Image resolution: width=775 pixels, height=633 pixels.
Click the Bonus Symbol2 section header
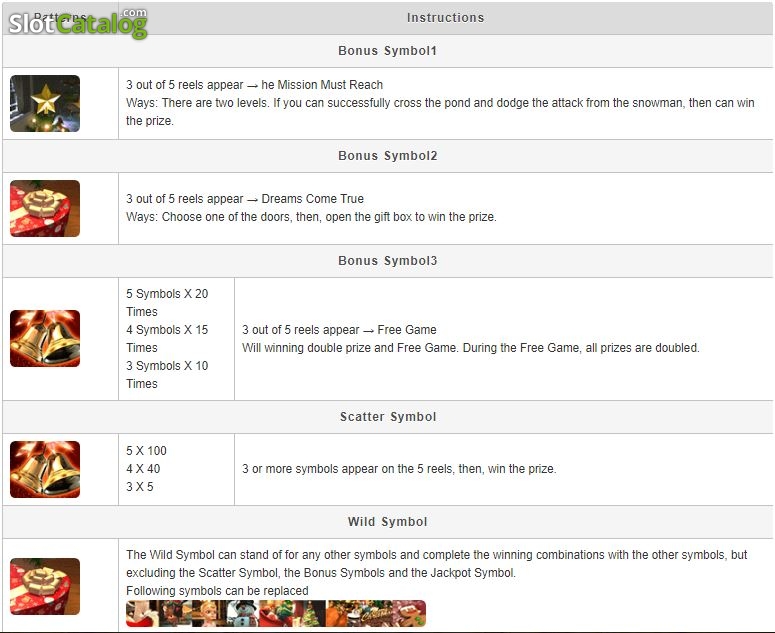(x=388, y=156)
